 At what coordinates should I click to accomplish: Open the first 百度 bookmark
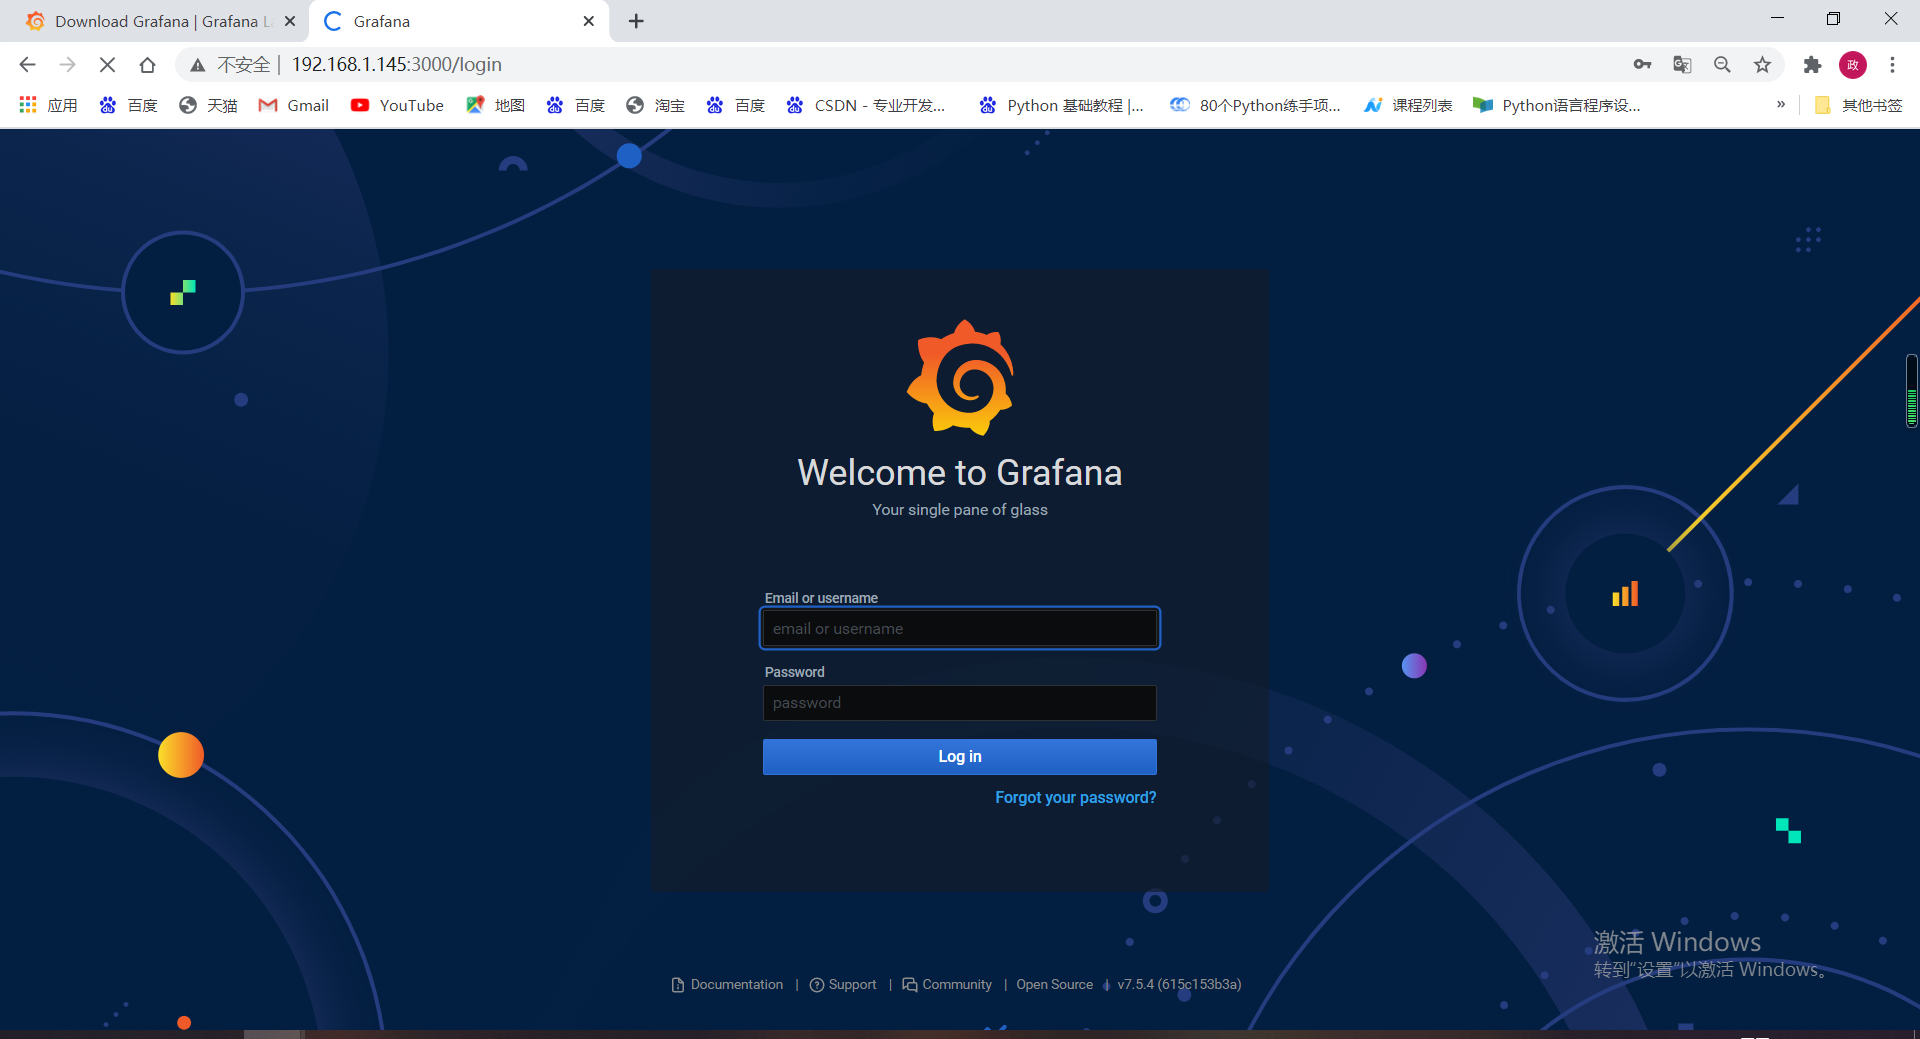point(128,105)
